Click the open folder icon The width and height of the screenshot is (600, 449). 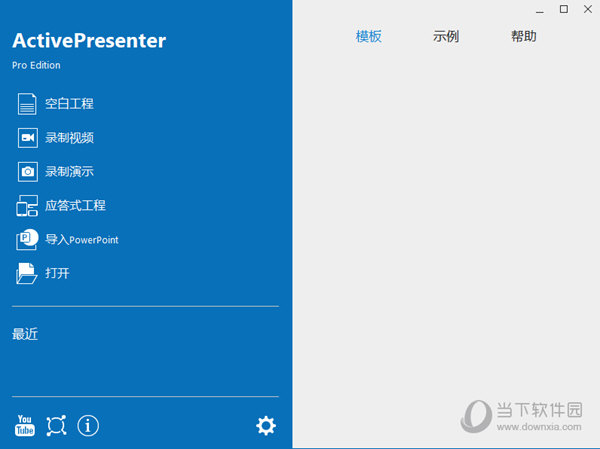click(x=27, y=273)
